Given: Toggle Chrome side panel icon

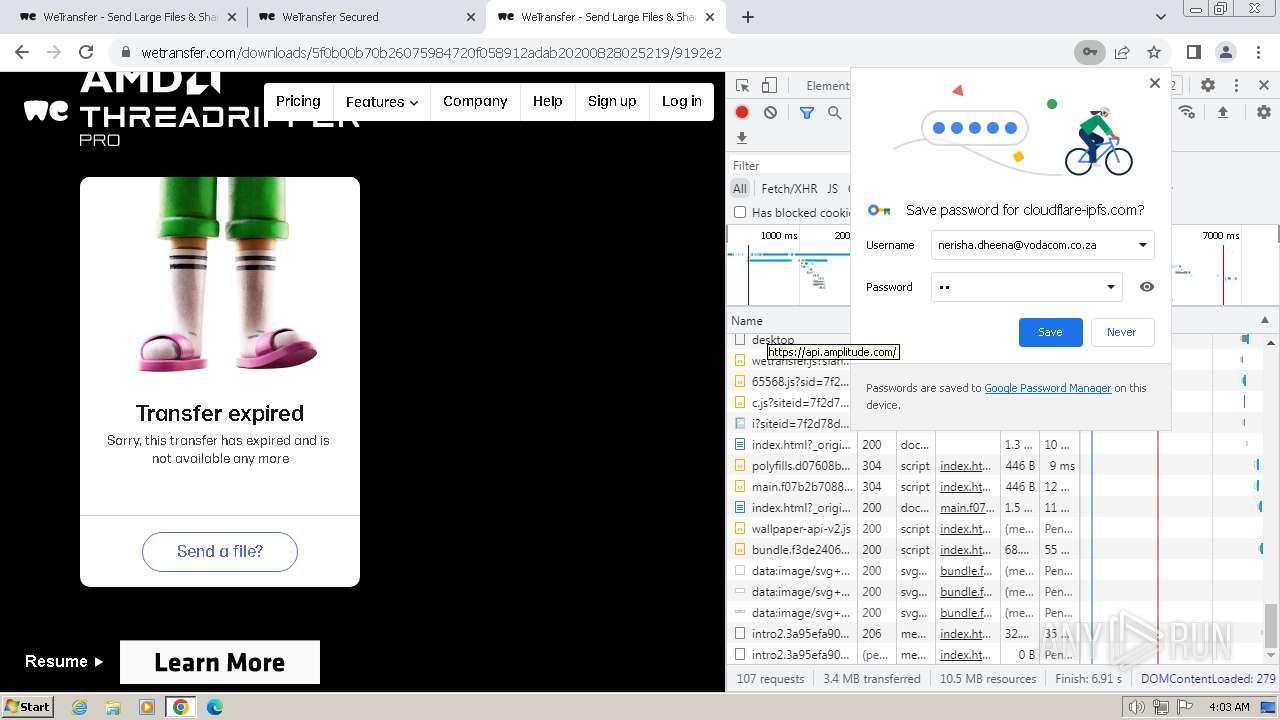Looking at the screenshot, I should (x=1193, y=52).
